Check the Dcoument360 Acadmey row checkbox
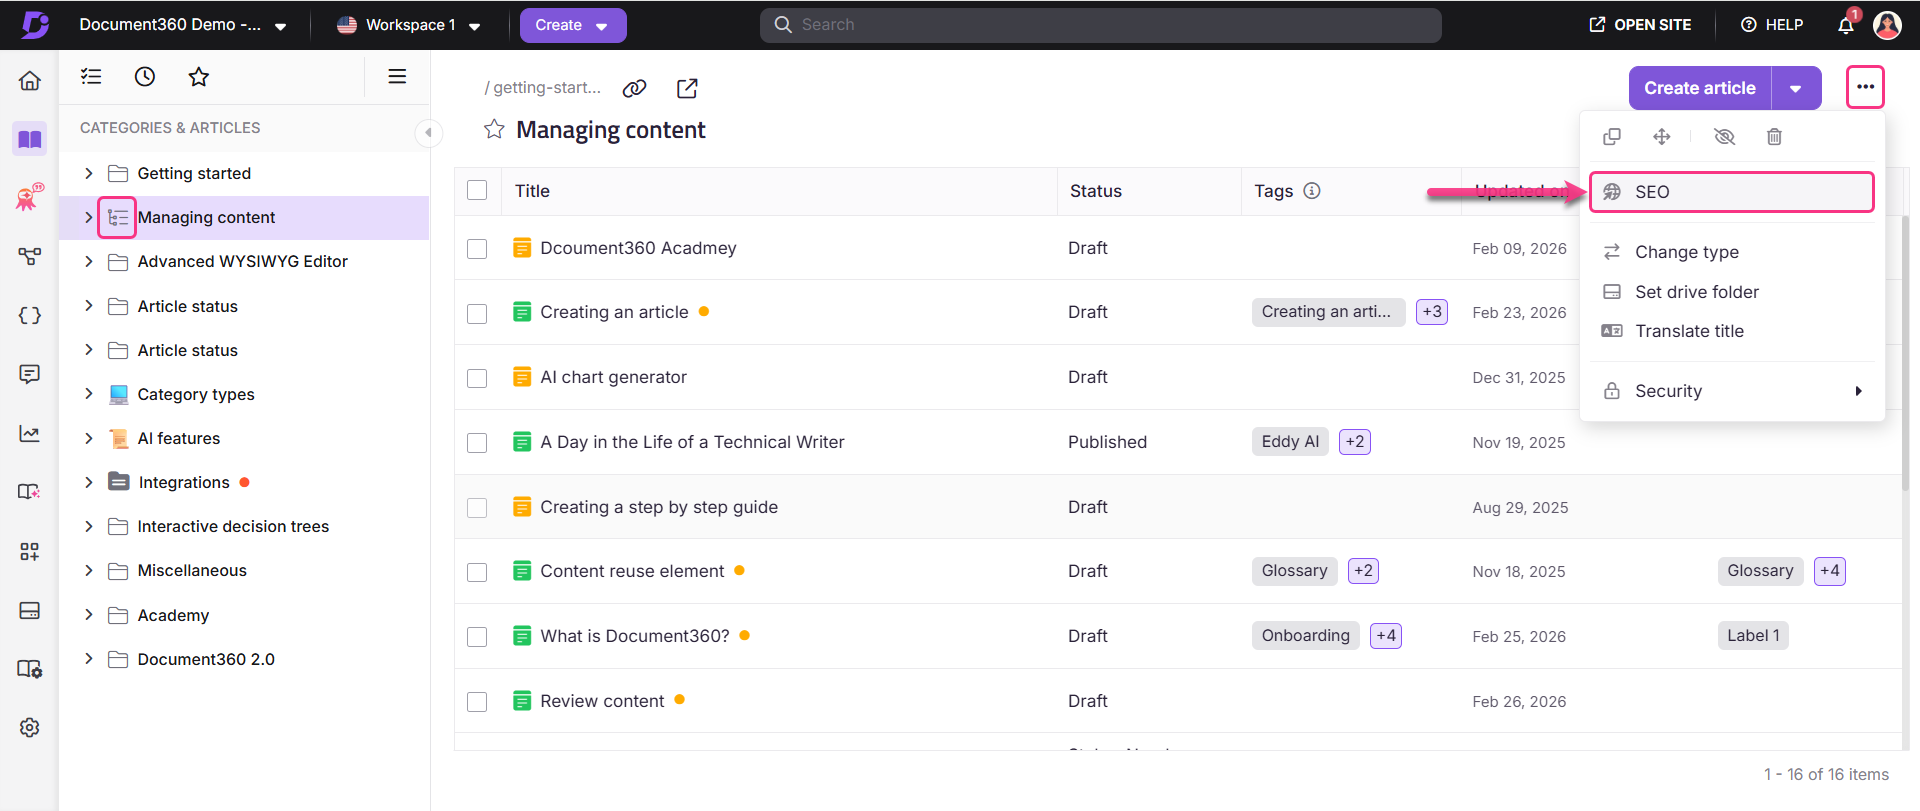This screenshot has height=811, width=1920. click(477, 248)
